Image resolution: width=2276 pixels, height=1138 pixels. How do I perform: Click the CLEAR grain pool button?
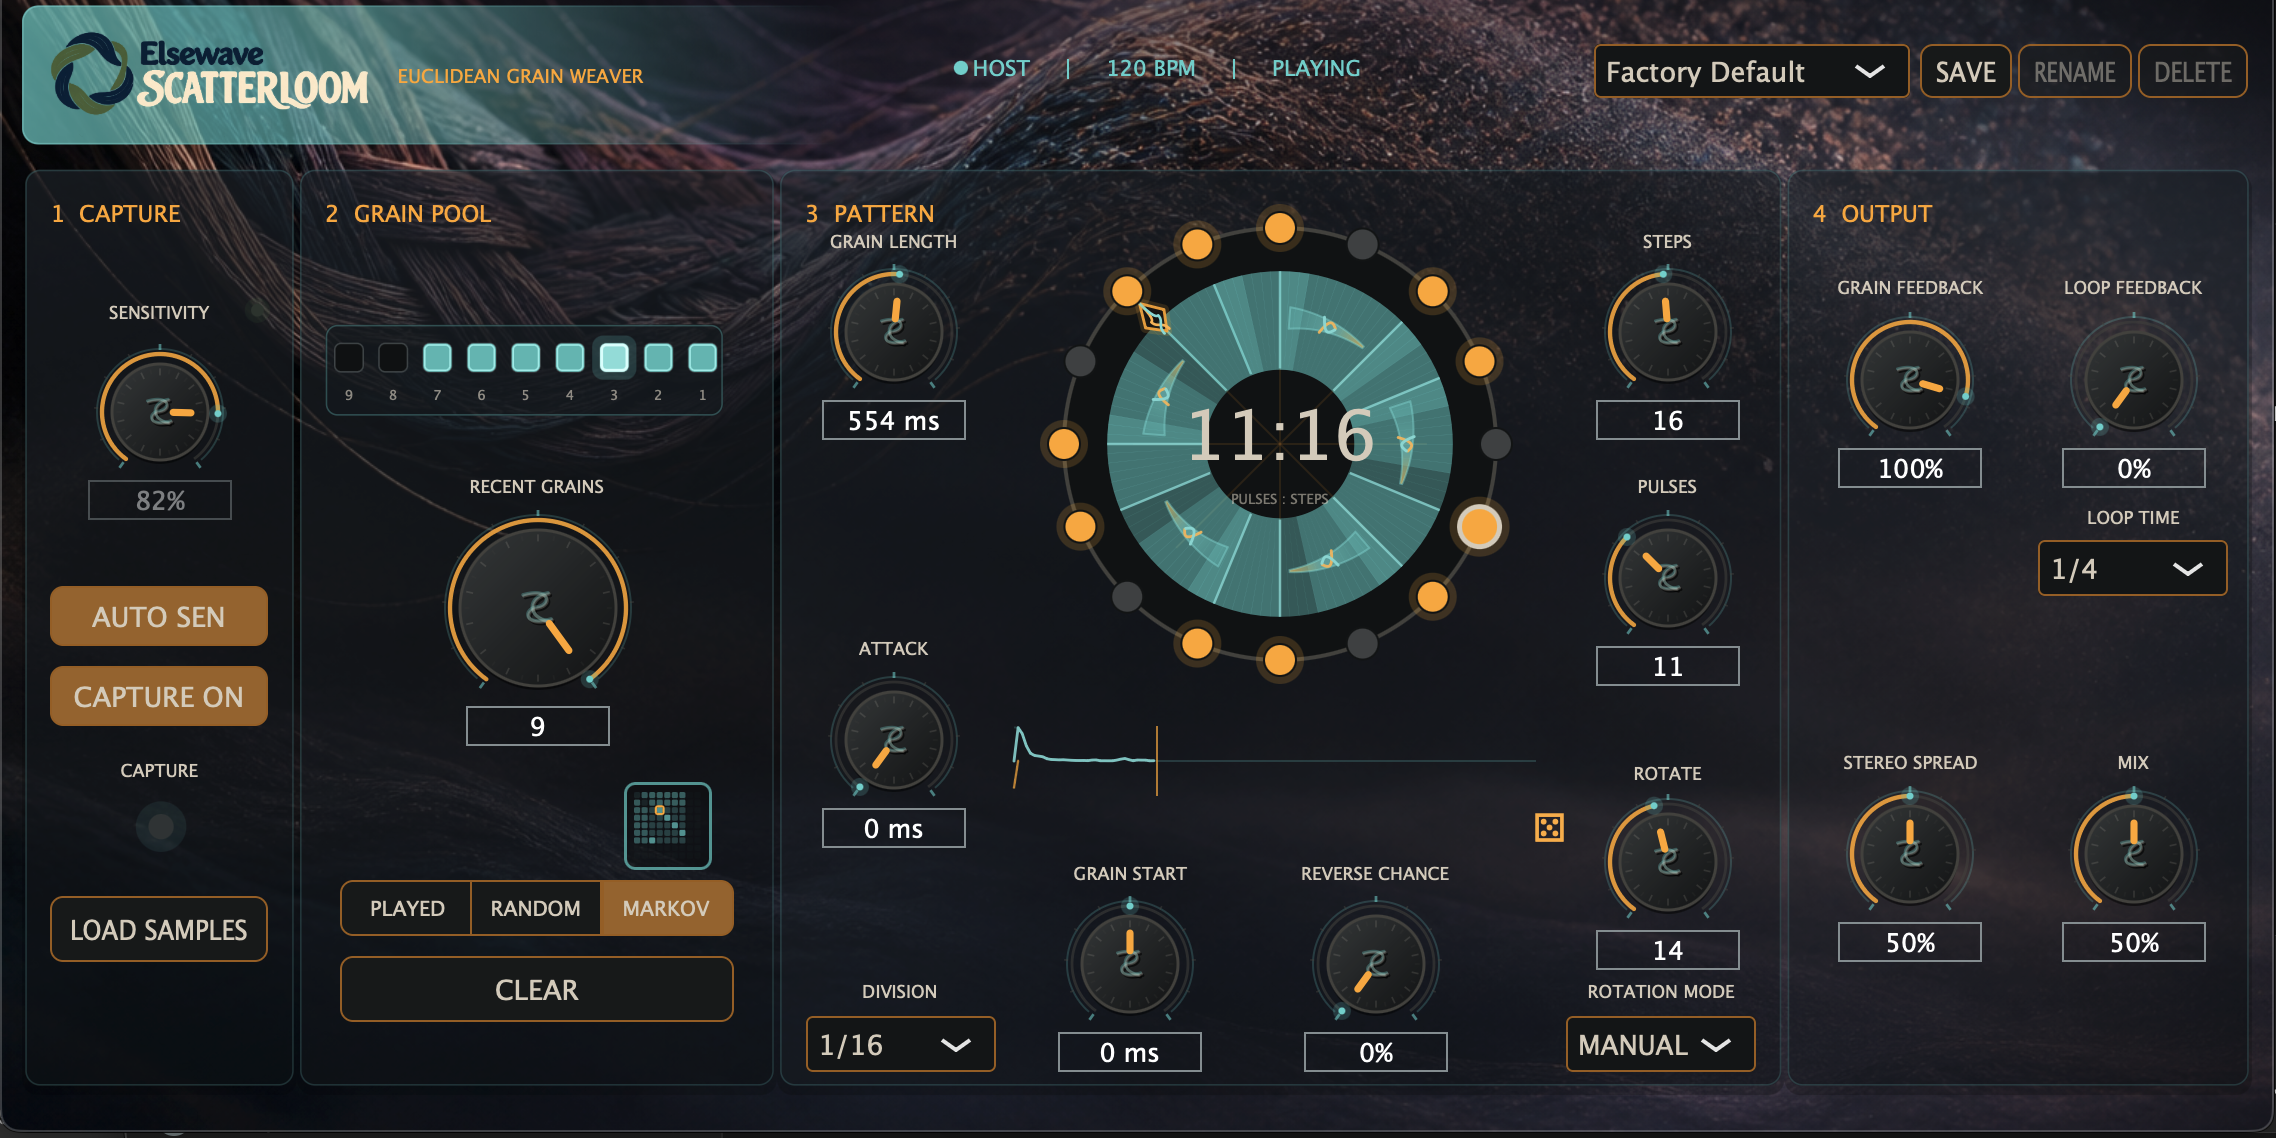(537, 989)
